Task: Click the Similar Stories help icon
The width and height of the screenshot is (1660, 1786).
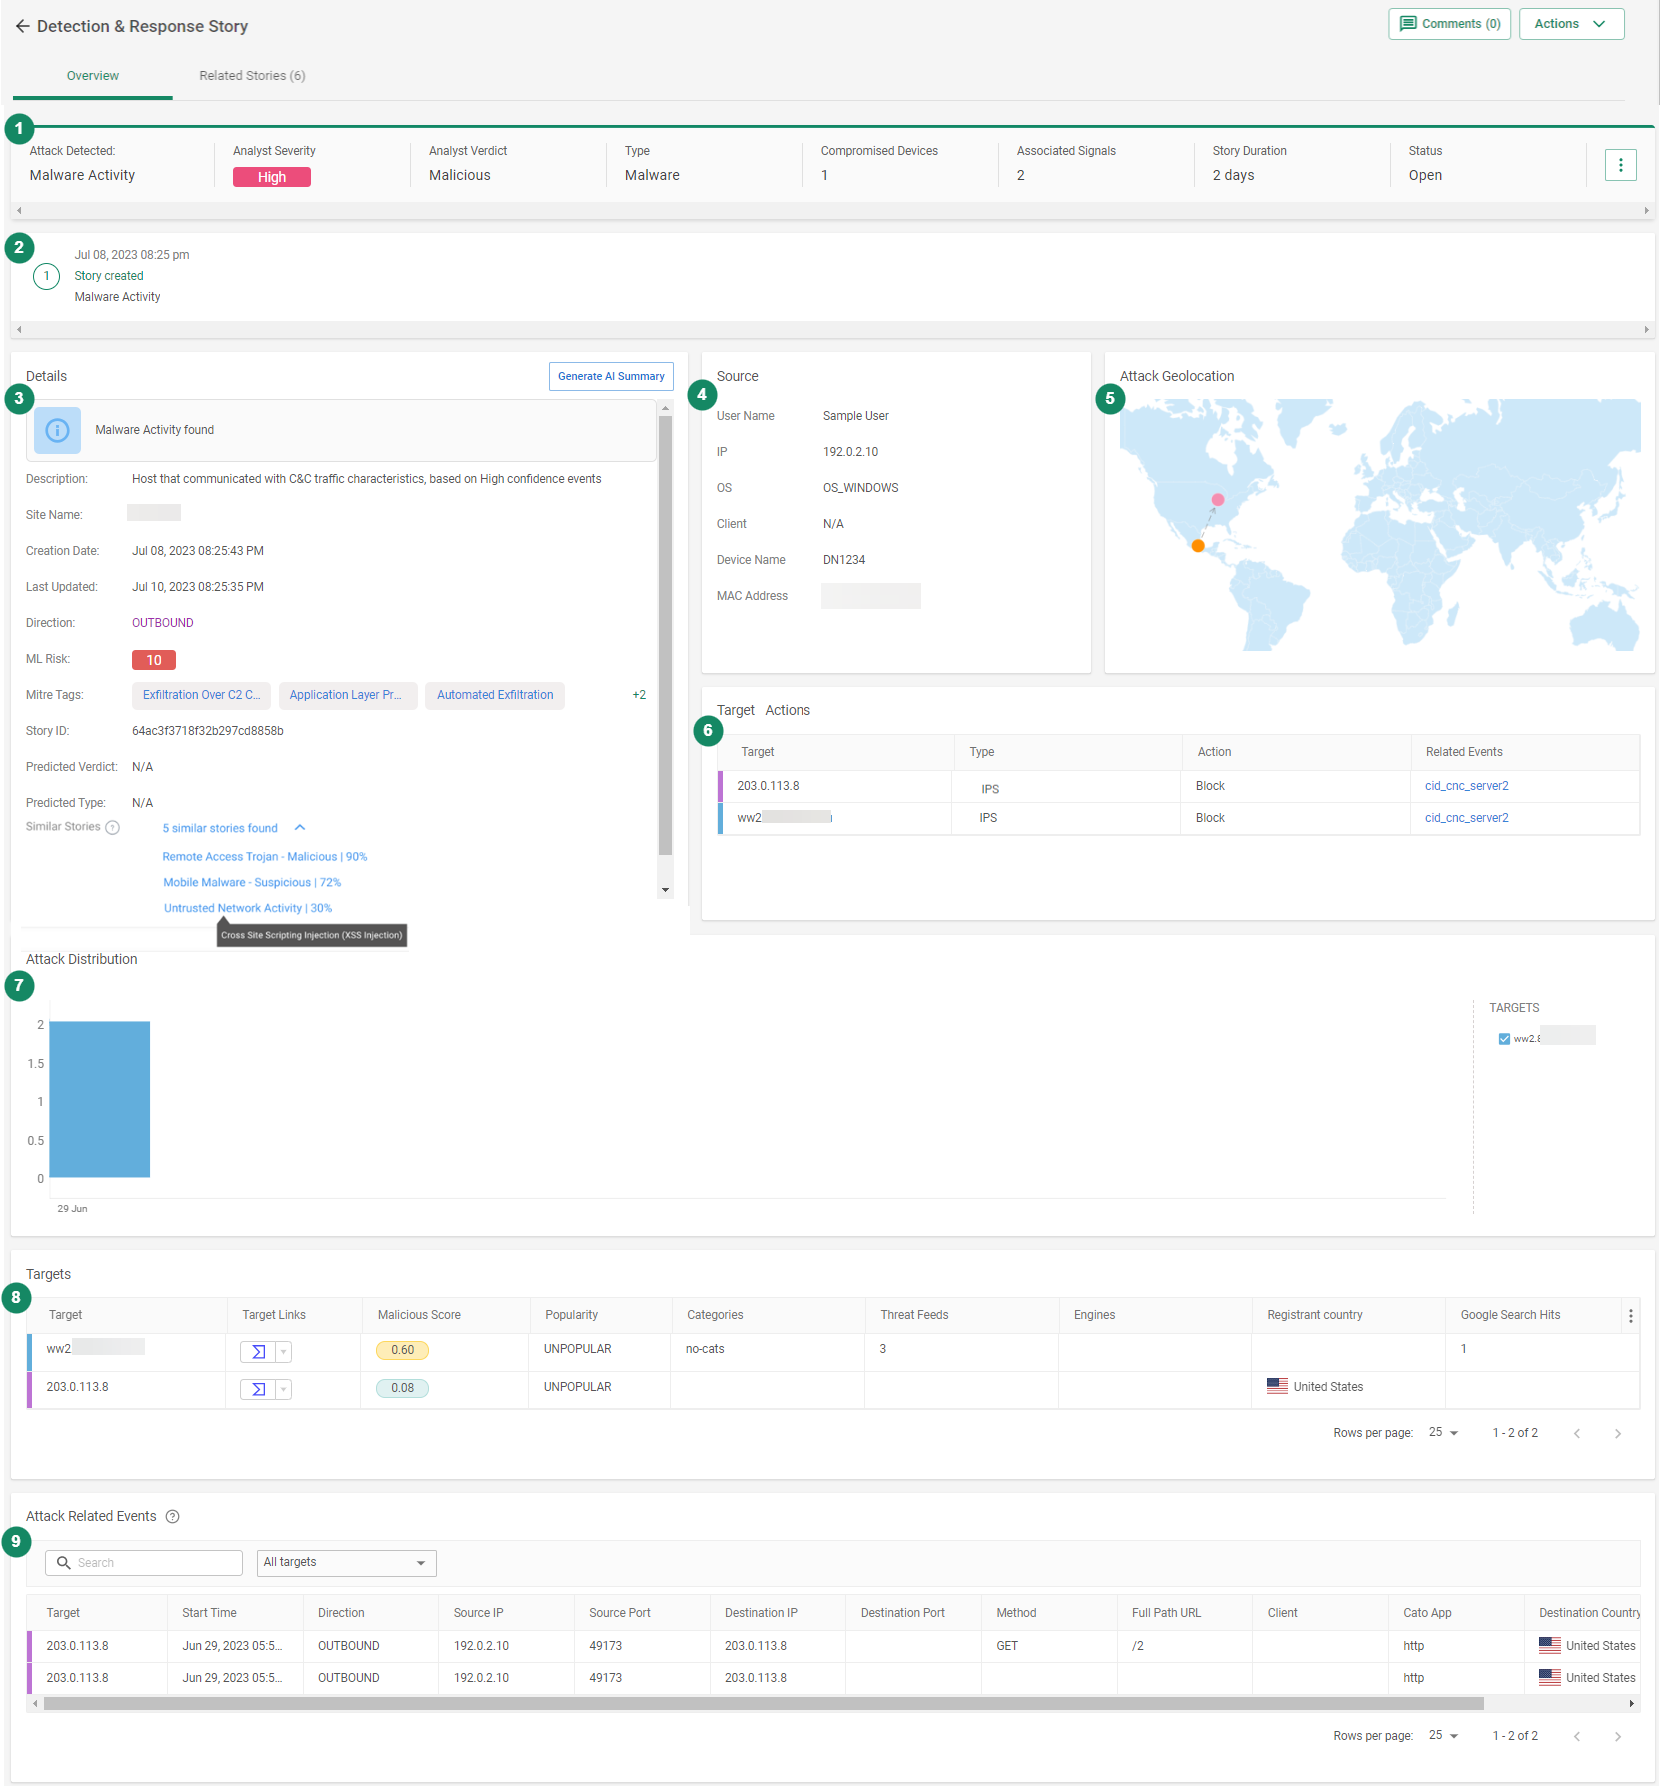Action: pyautogui.click(x=113, y=828)
